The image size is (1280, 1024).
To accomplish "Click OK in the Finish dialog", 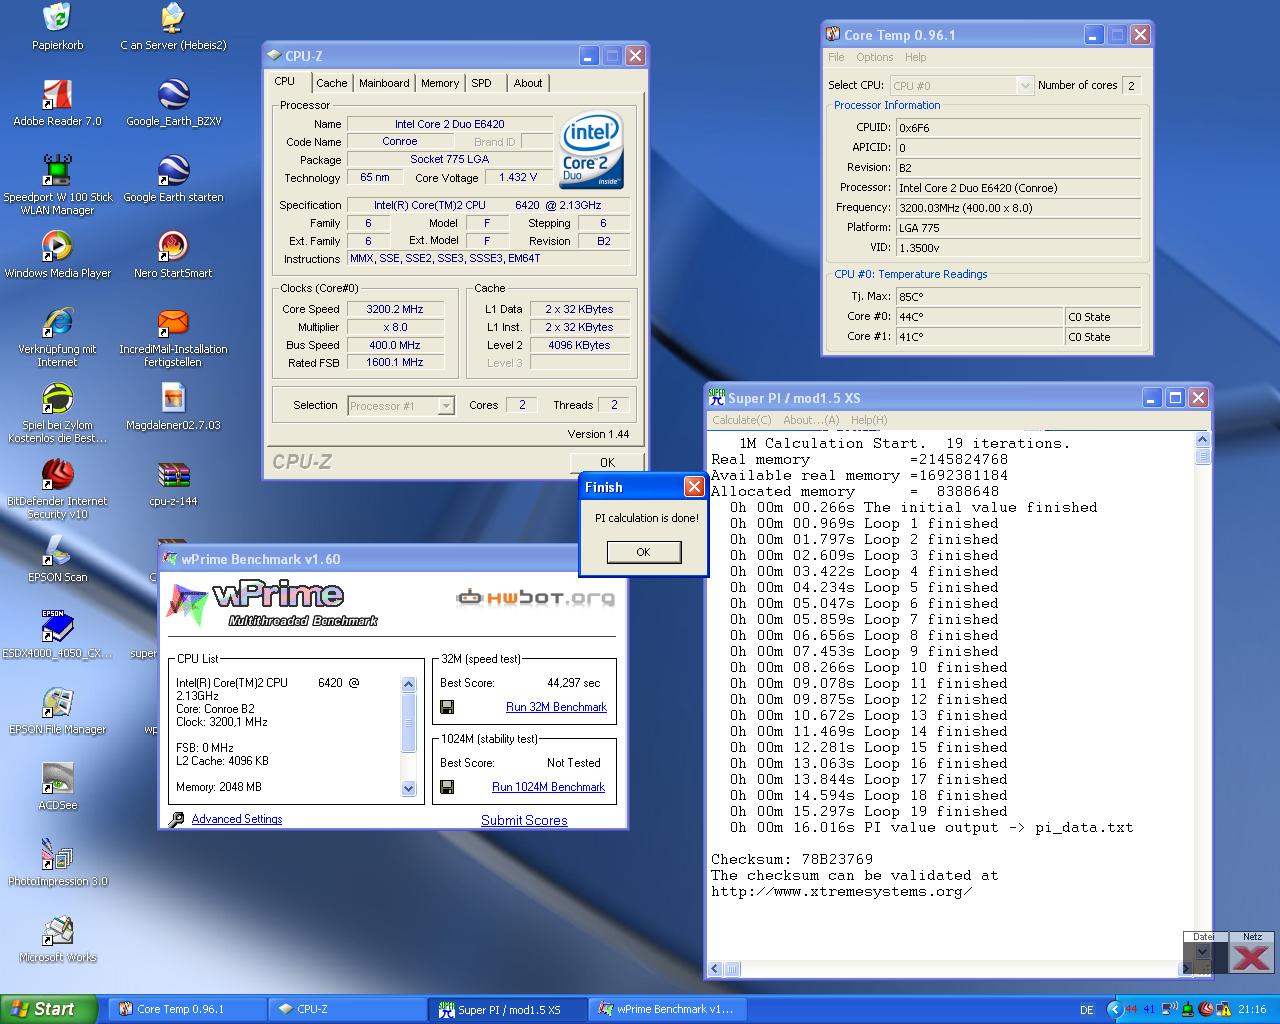I will tap(643, 552).
